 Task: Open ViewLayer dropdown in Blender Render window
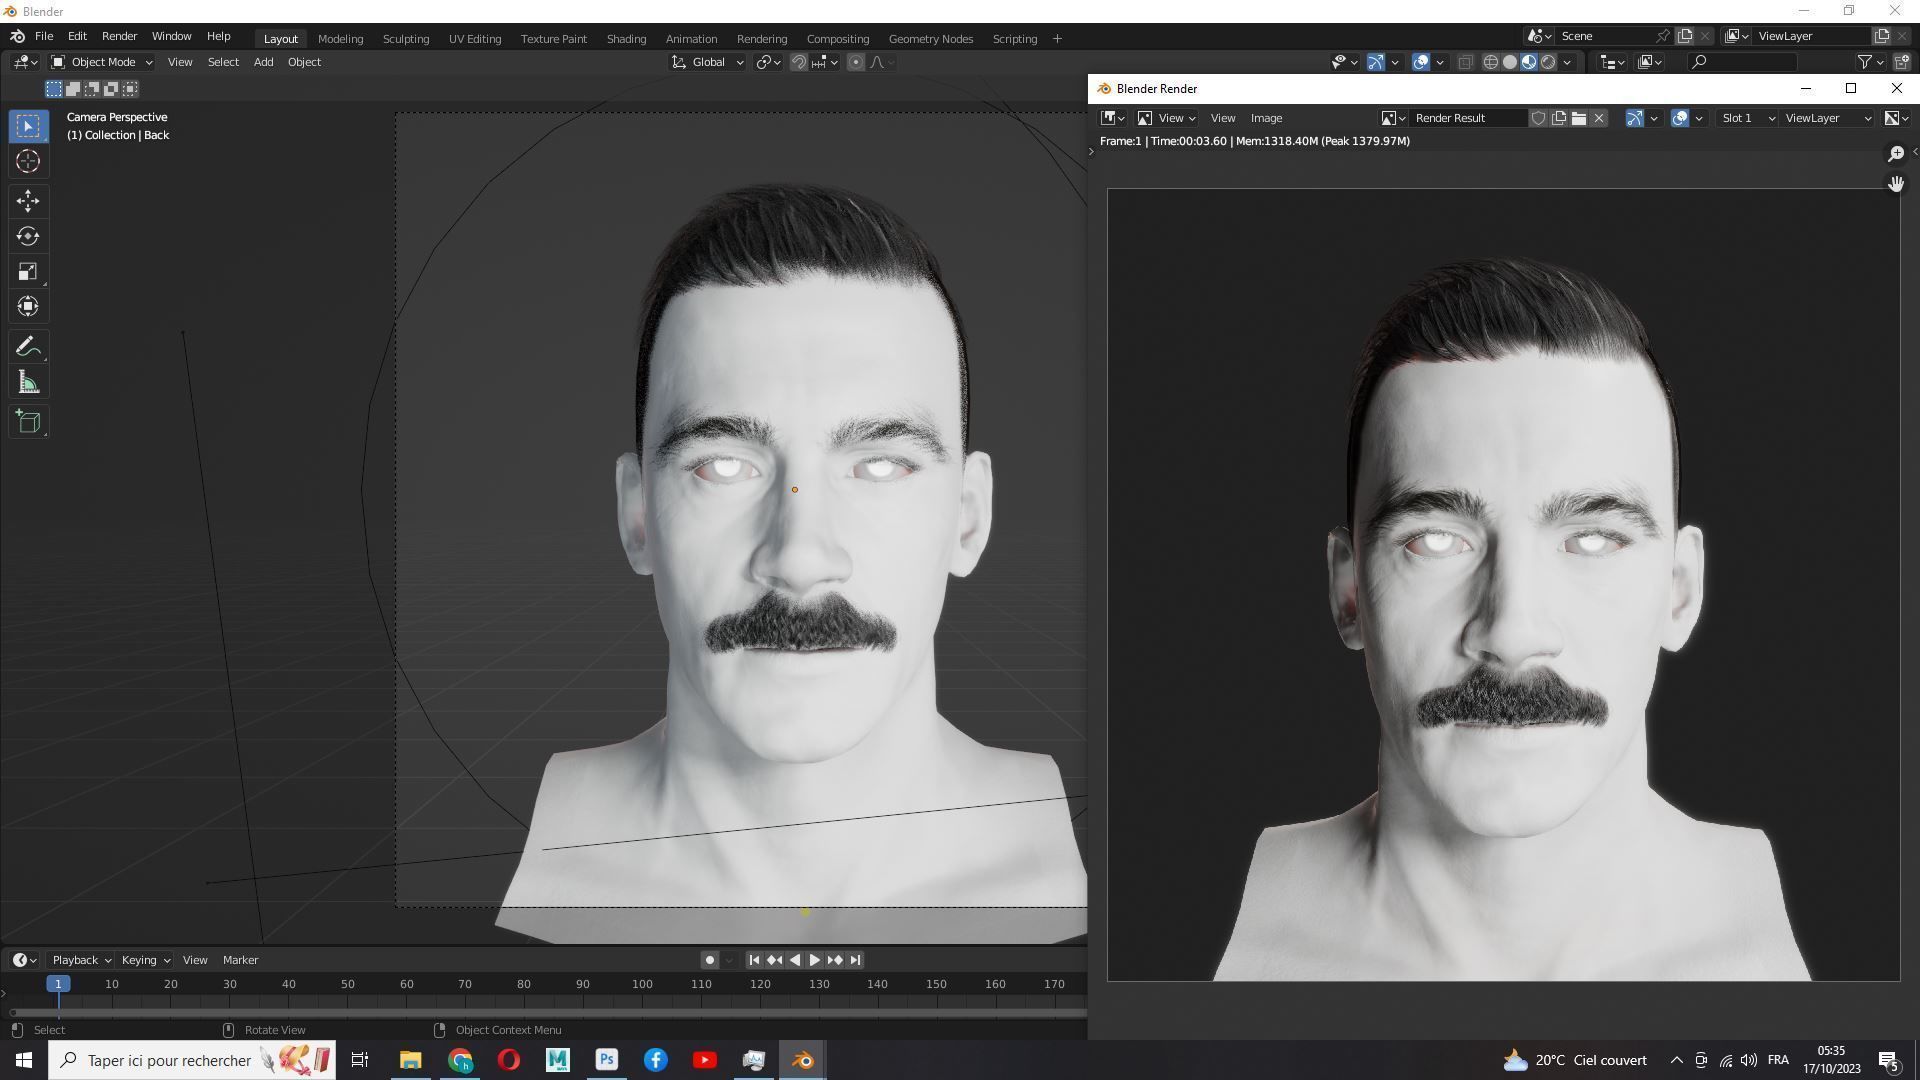click(1828, 118)
